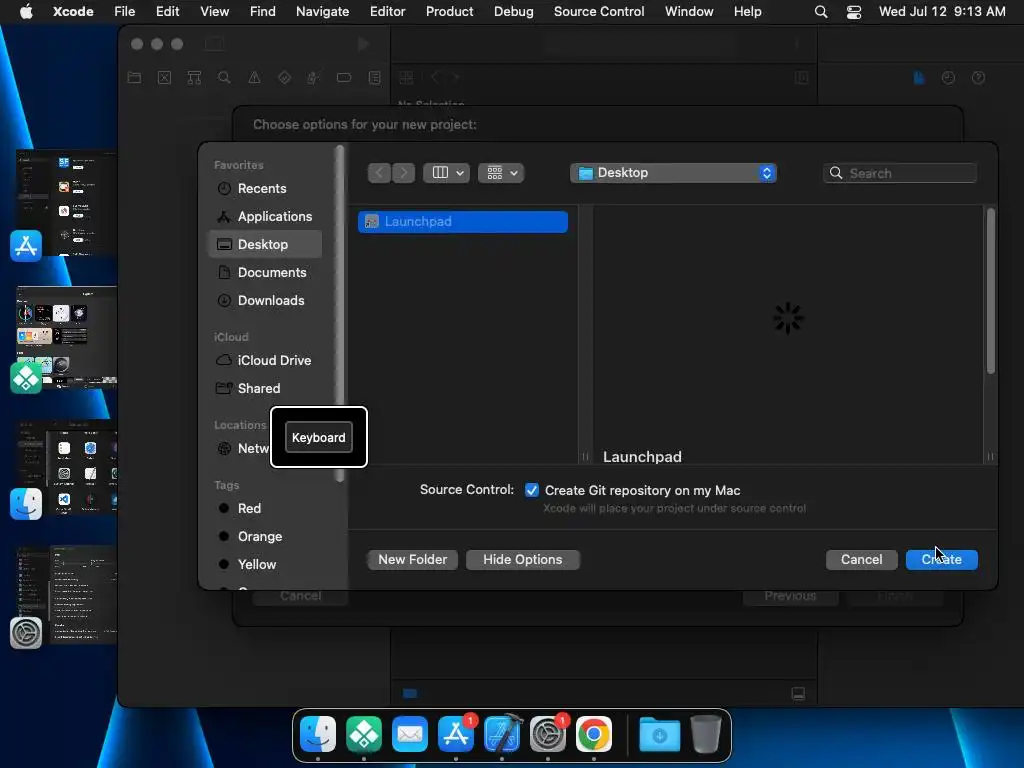Select Desktop in the sidebar
Screen dimensions: 1024x768
click(264, 244)
